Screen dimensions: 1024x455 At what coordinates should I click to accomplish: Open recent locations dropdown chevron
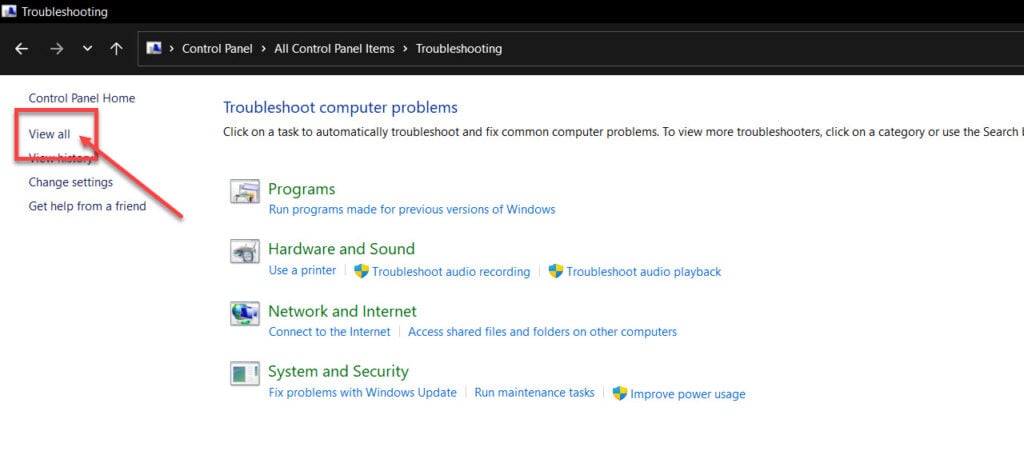(x=88, y=49)
